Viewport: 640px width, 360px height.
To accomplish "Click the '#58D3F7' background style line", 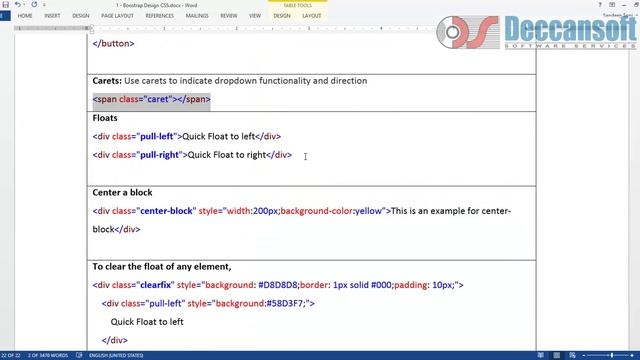I will 208,303.
